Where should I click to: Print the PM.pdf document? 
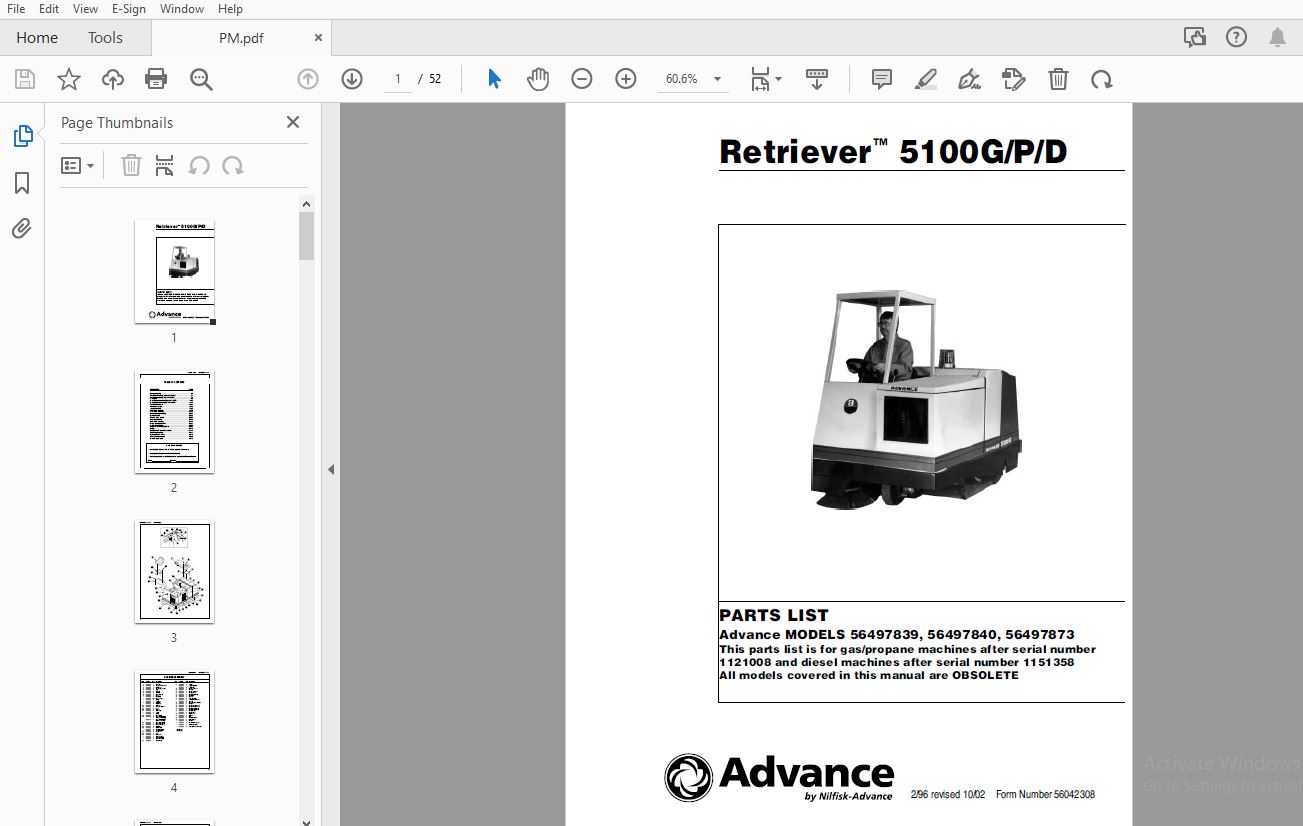[x=156, y=79]
